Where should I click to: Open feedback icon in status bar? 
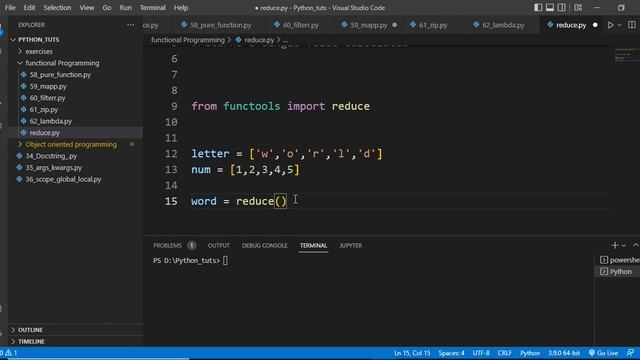coord(631,353)
